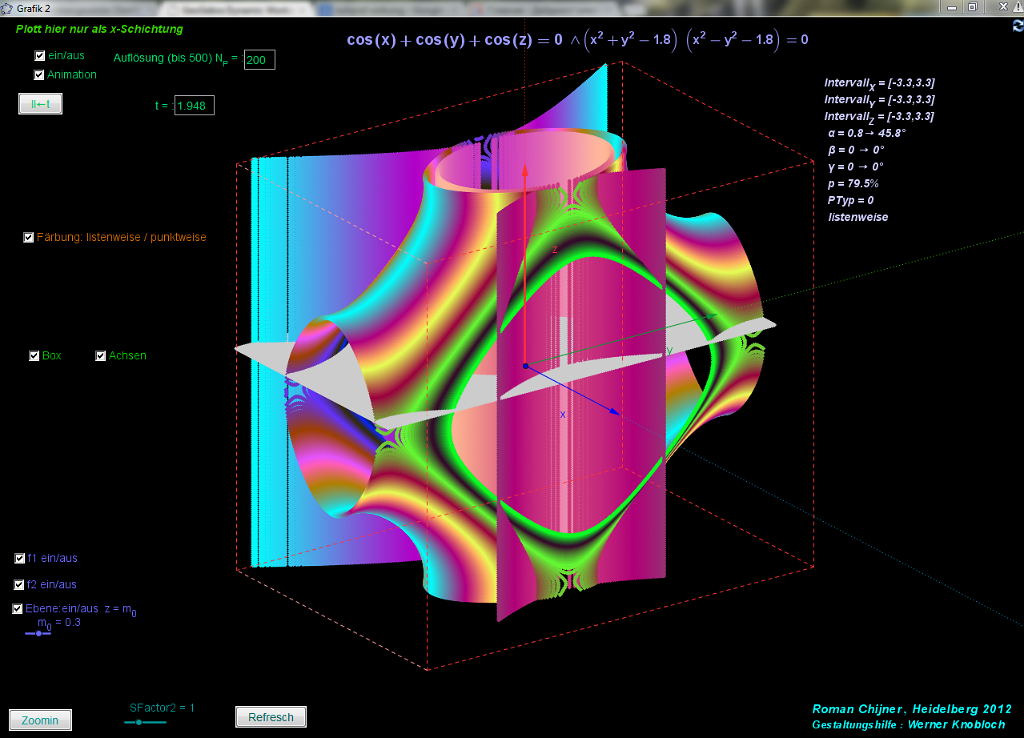Click the Zoomin button
The width and height of the screenshot is (1024, 738).
(x=40, y=720)
